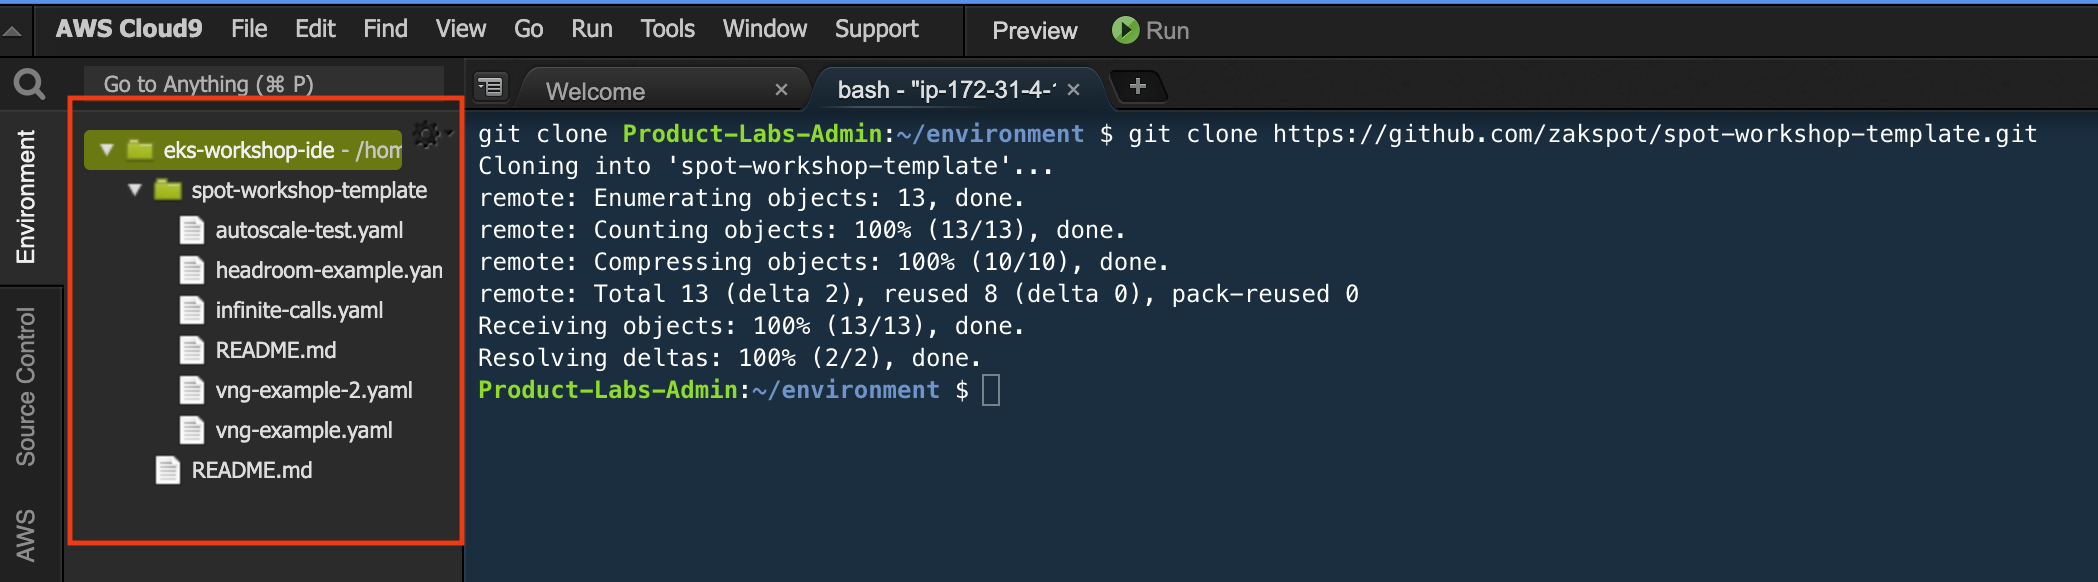The height and width of the screenshot is (582, 2098).
Task: Open the tab list pane icon
Action: click(490, 88)
